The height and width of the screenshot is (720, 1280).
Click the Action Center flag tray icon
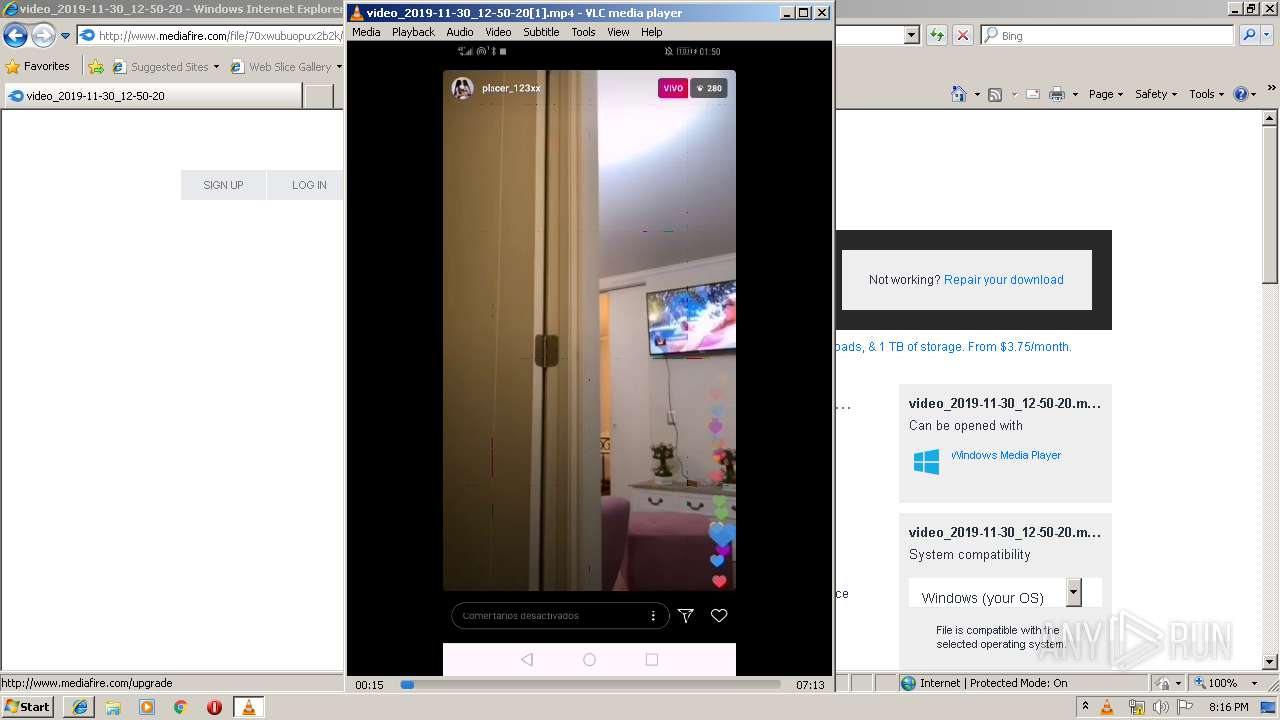coord(1186,707)
